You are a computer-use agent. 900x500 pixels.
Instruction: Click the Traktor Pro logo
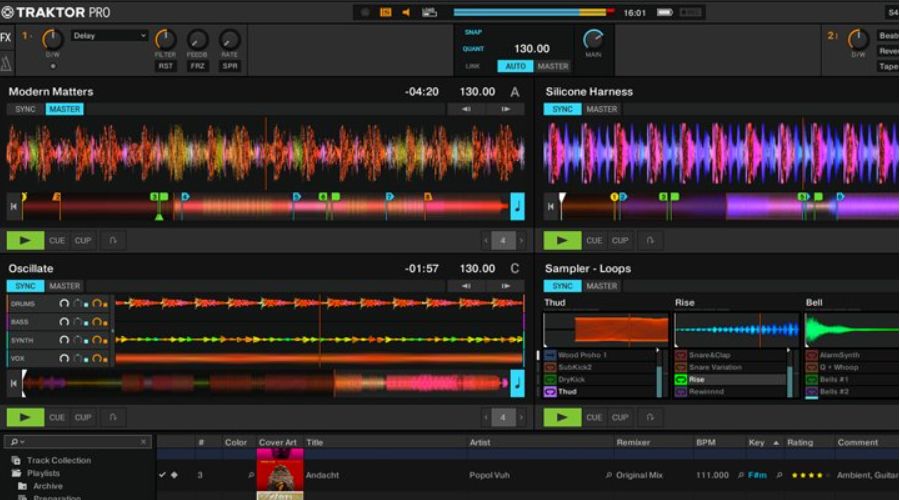pyautogui.click(x=56, y=12)
